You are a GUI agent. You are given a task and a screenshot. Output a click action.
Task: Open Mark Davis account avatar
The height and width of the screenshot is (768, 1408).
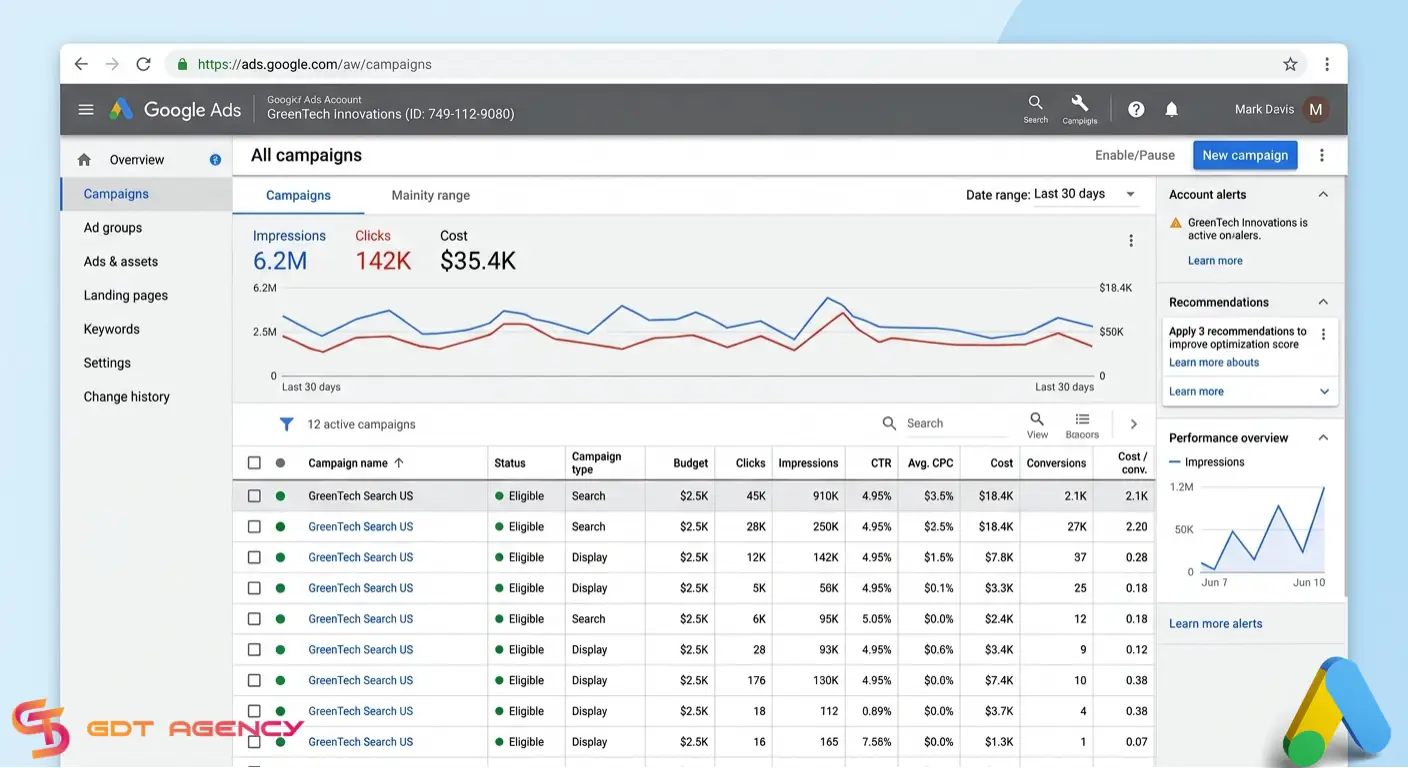(1316, 110)
